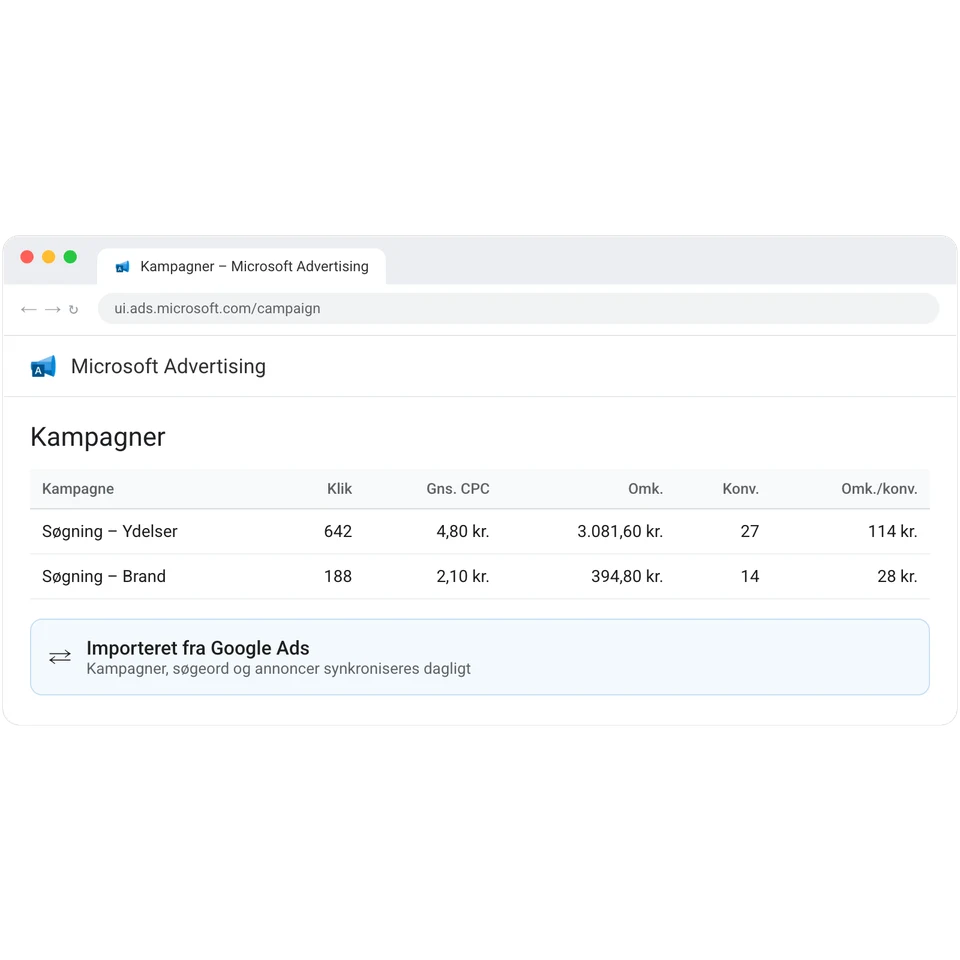Click the Microsoft Advertising megaphone logo in header
The image size is (960, 960).
[43, 367]
